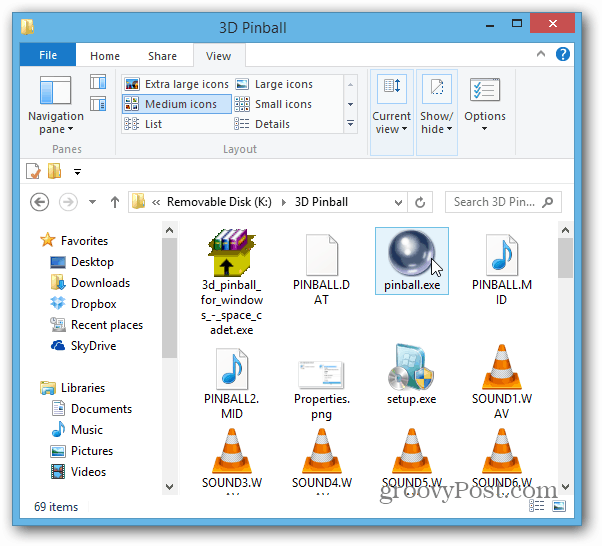Switch to the Home ribbon tab
The image size is (602, 546).
pyautogui.click(x=105, y=56)
